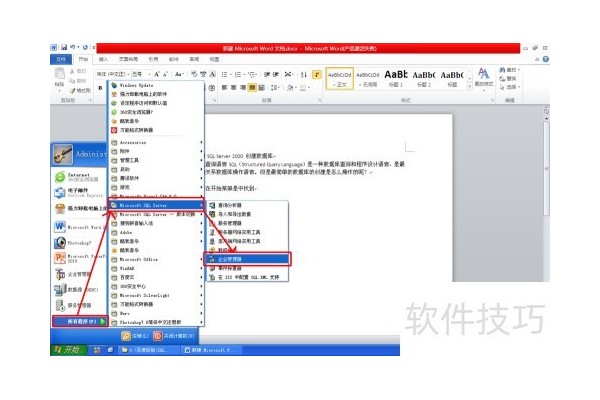Toggle Justify alignment button

(x=252, y=88)
